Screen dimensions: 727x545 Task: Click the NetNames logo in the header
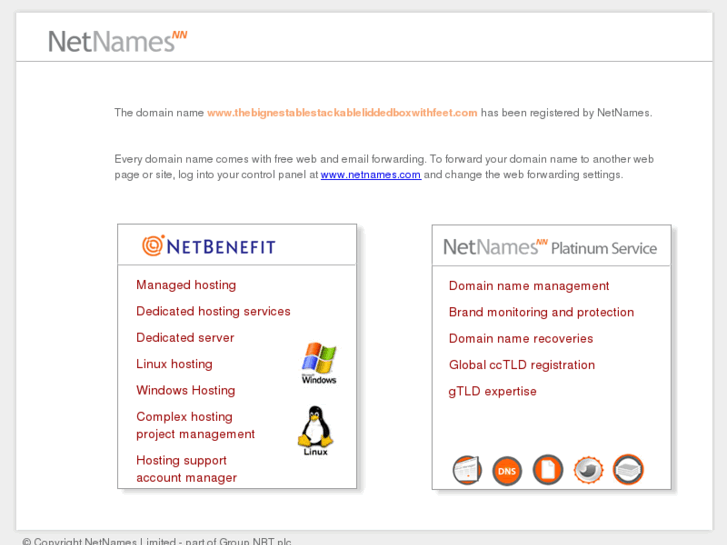(x=117, y=41)
